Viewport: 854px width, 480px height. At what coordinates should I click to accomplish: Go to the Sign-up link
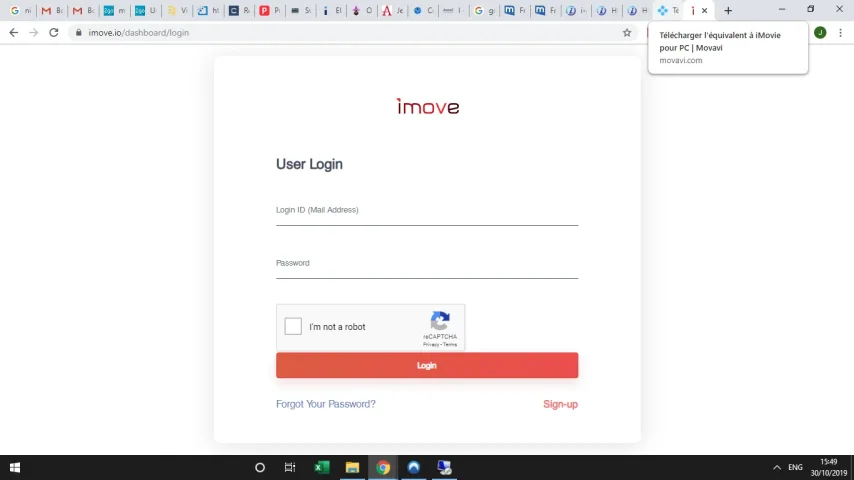pos(560,404)
